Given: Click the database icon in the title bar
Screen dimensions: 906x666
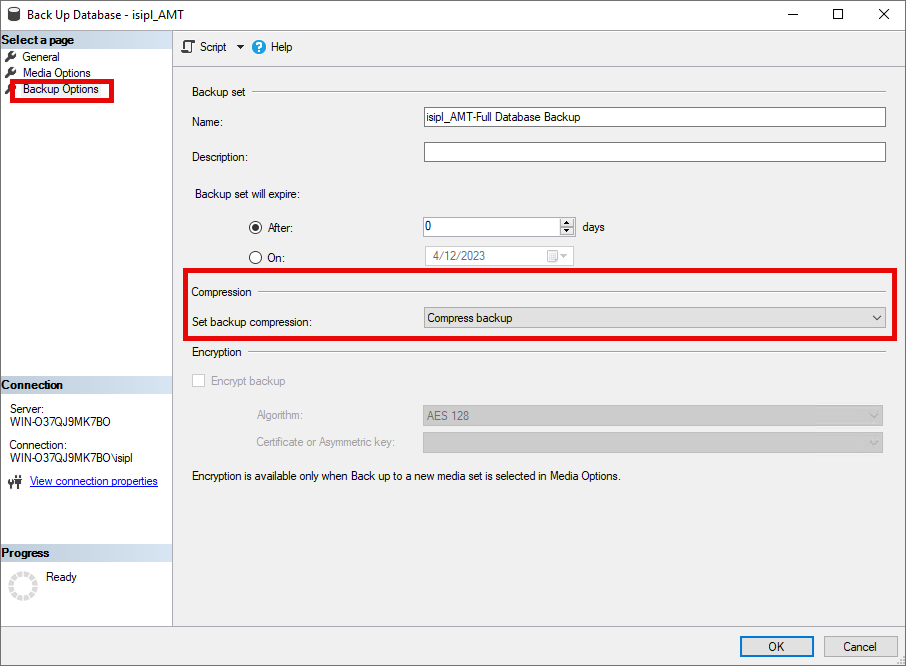Looking at the screenshot, I should click(13, 14).
